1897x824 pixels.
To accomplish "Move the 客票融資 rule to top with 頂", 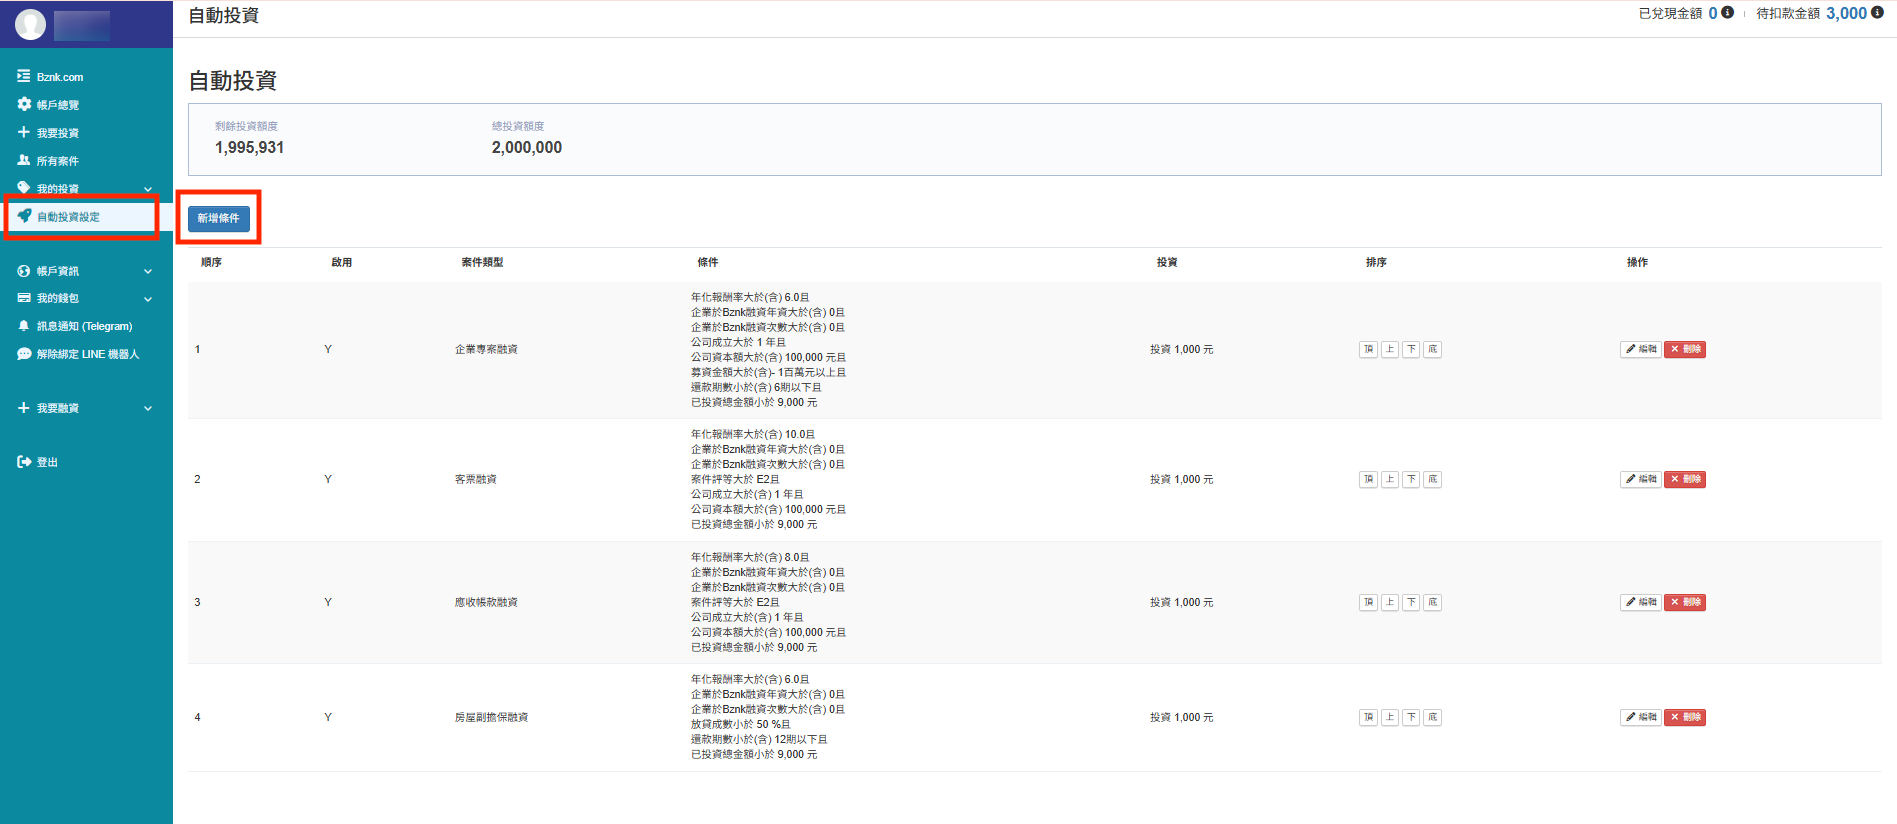I will (1368, 479).
